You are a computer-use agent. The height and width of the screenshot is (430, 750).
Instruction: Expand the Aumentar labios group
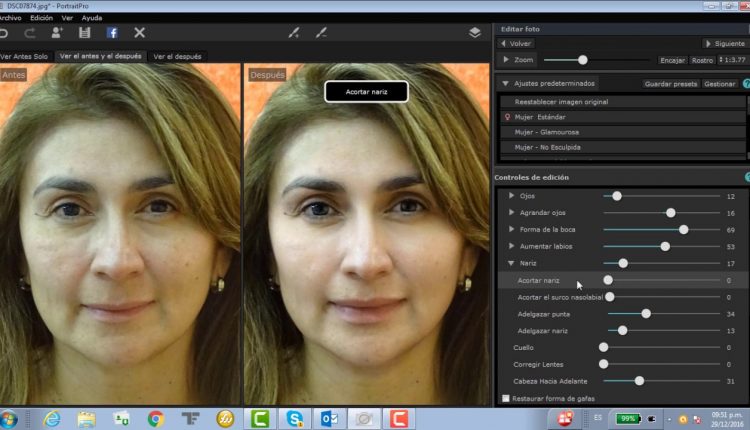click(511, 246)
